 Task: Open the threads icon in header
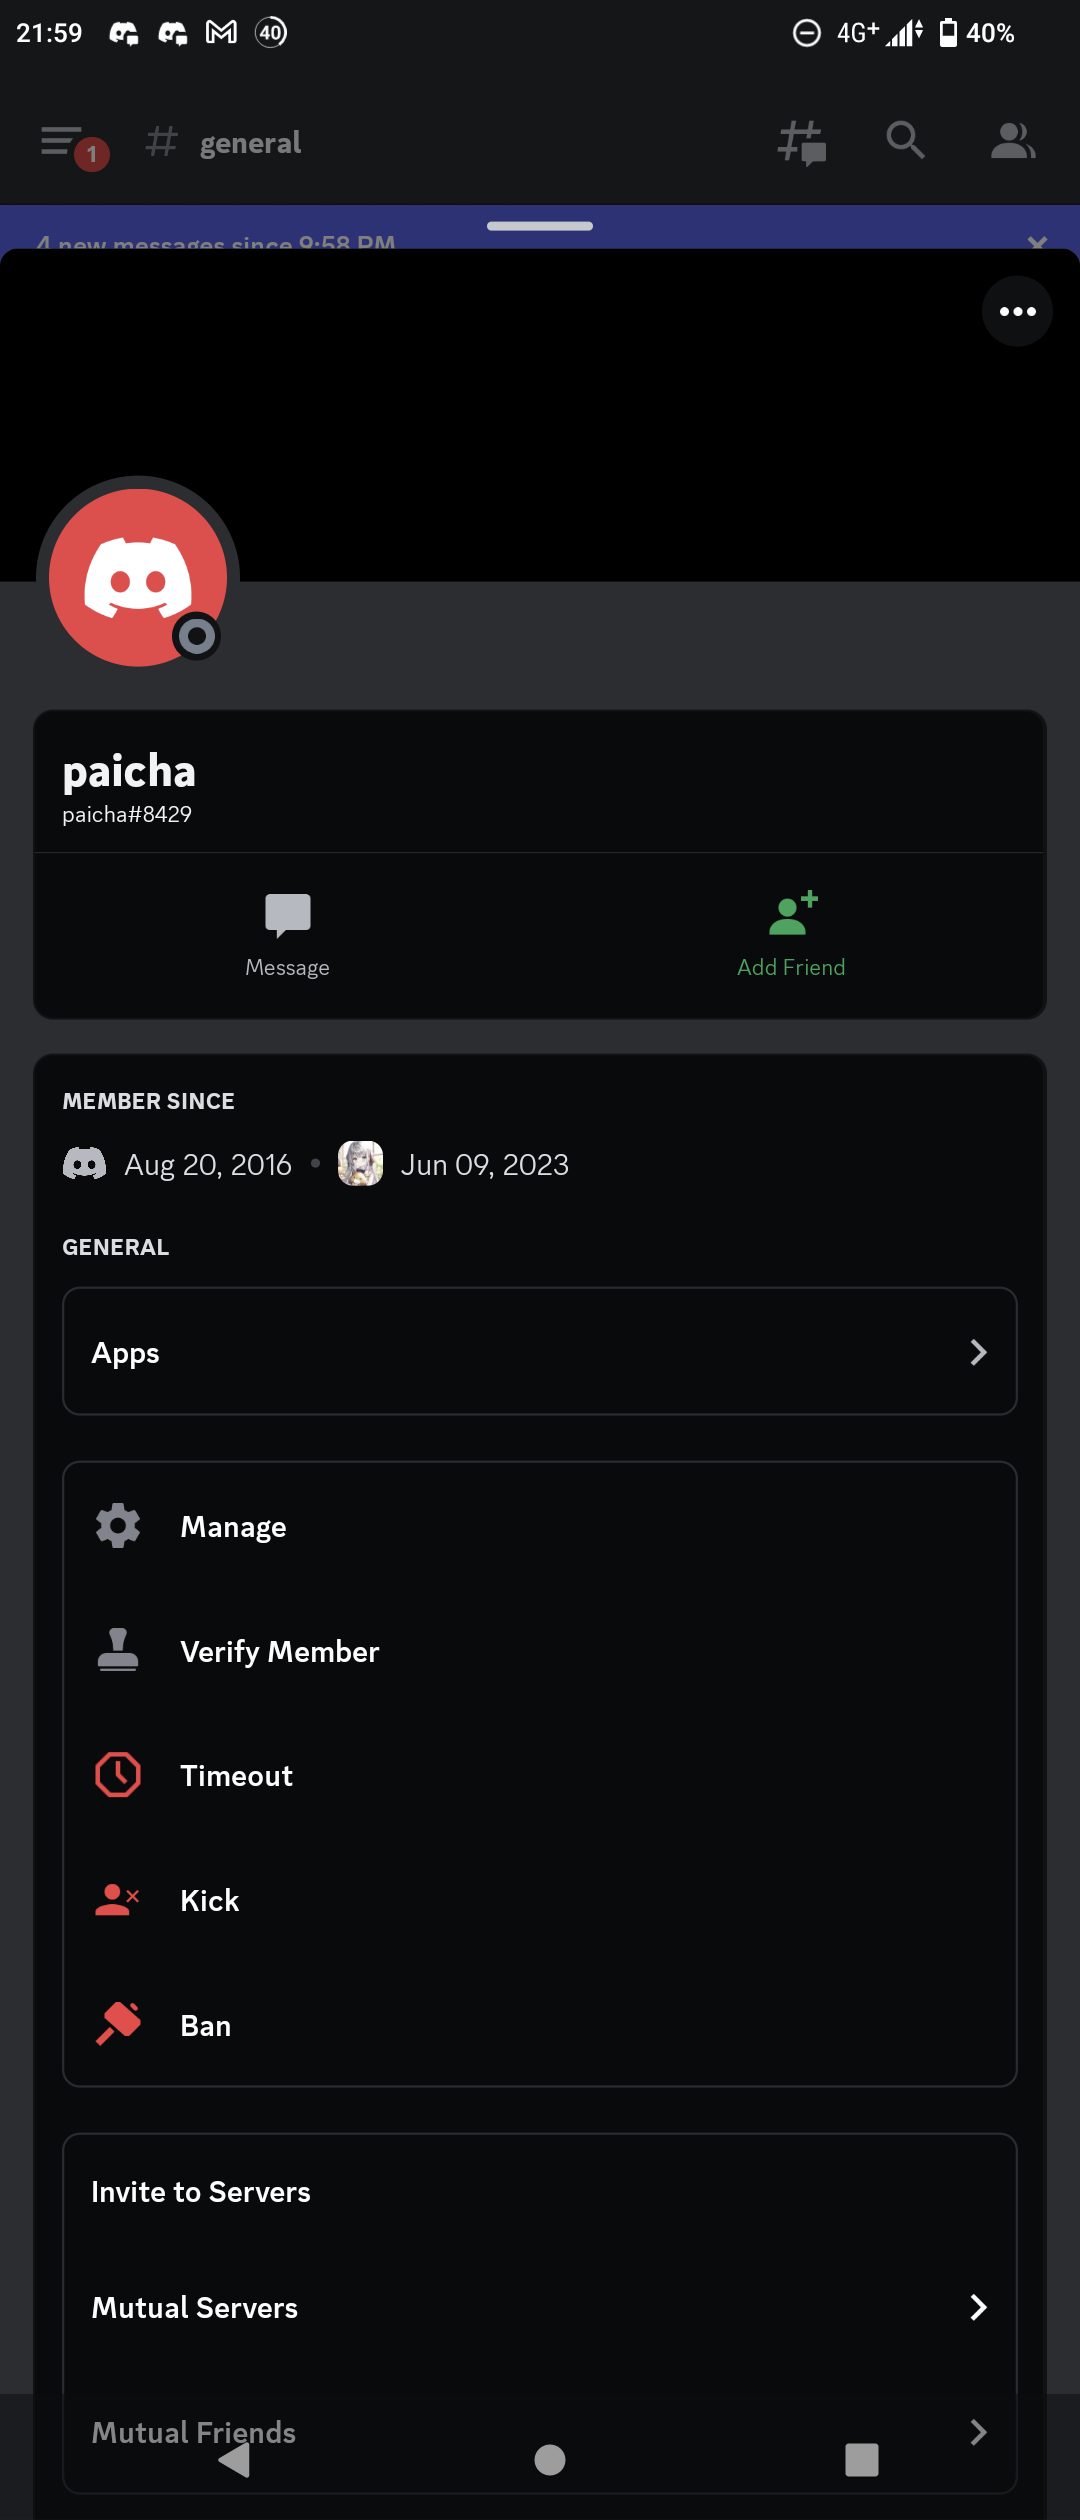[802, 142]
